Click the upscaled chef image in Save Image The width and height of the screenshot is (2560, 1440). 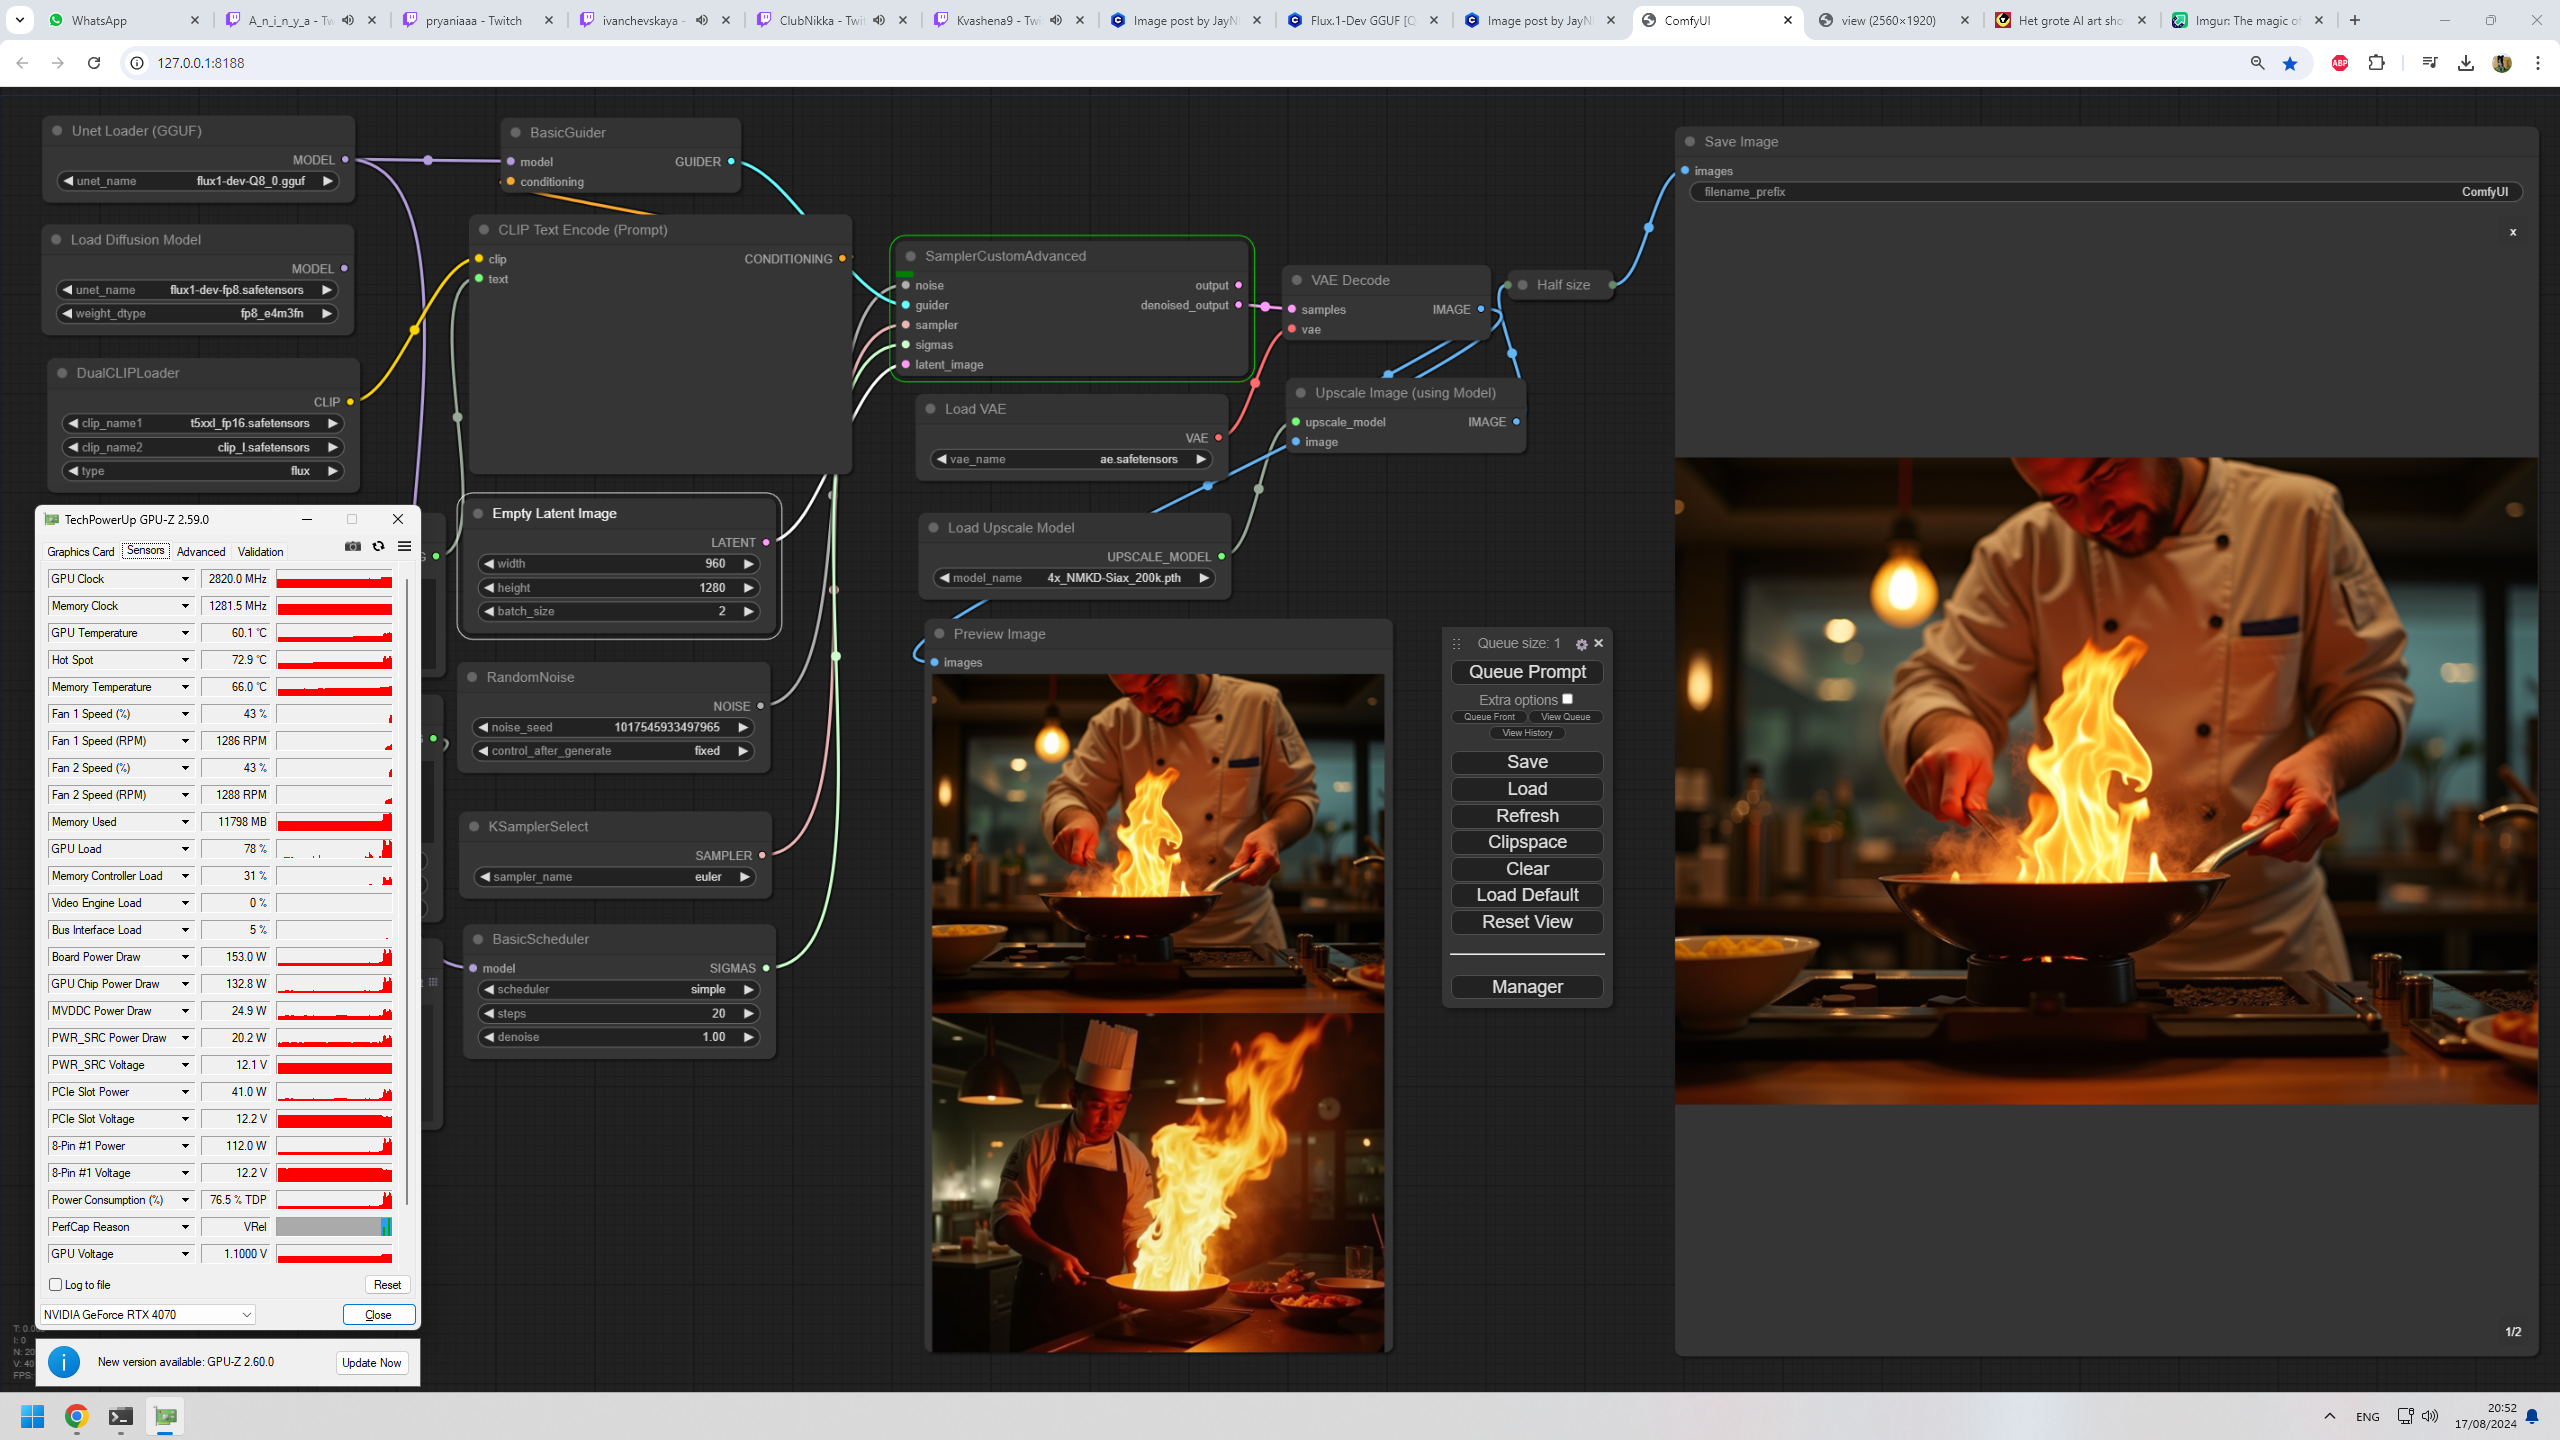(x=2106, y=781)
